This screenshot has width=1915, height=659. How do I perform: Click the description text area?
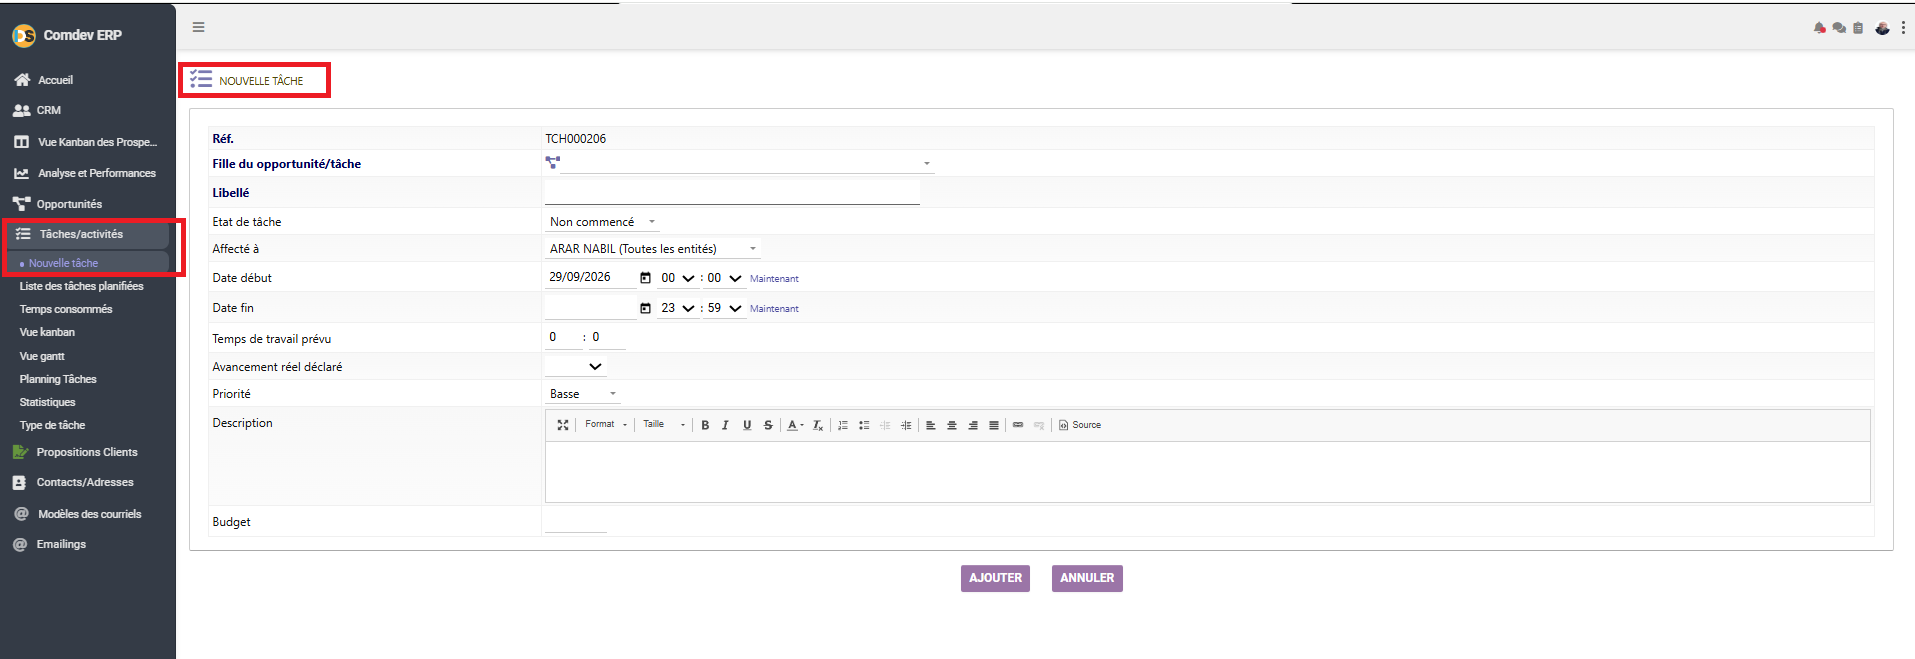(1207, 471)
